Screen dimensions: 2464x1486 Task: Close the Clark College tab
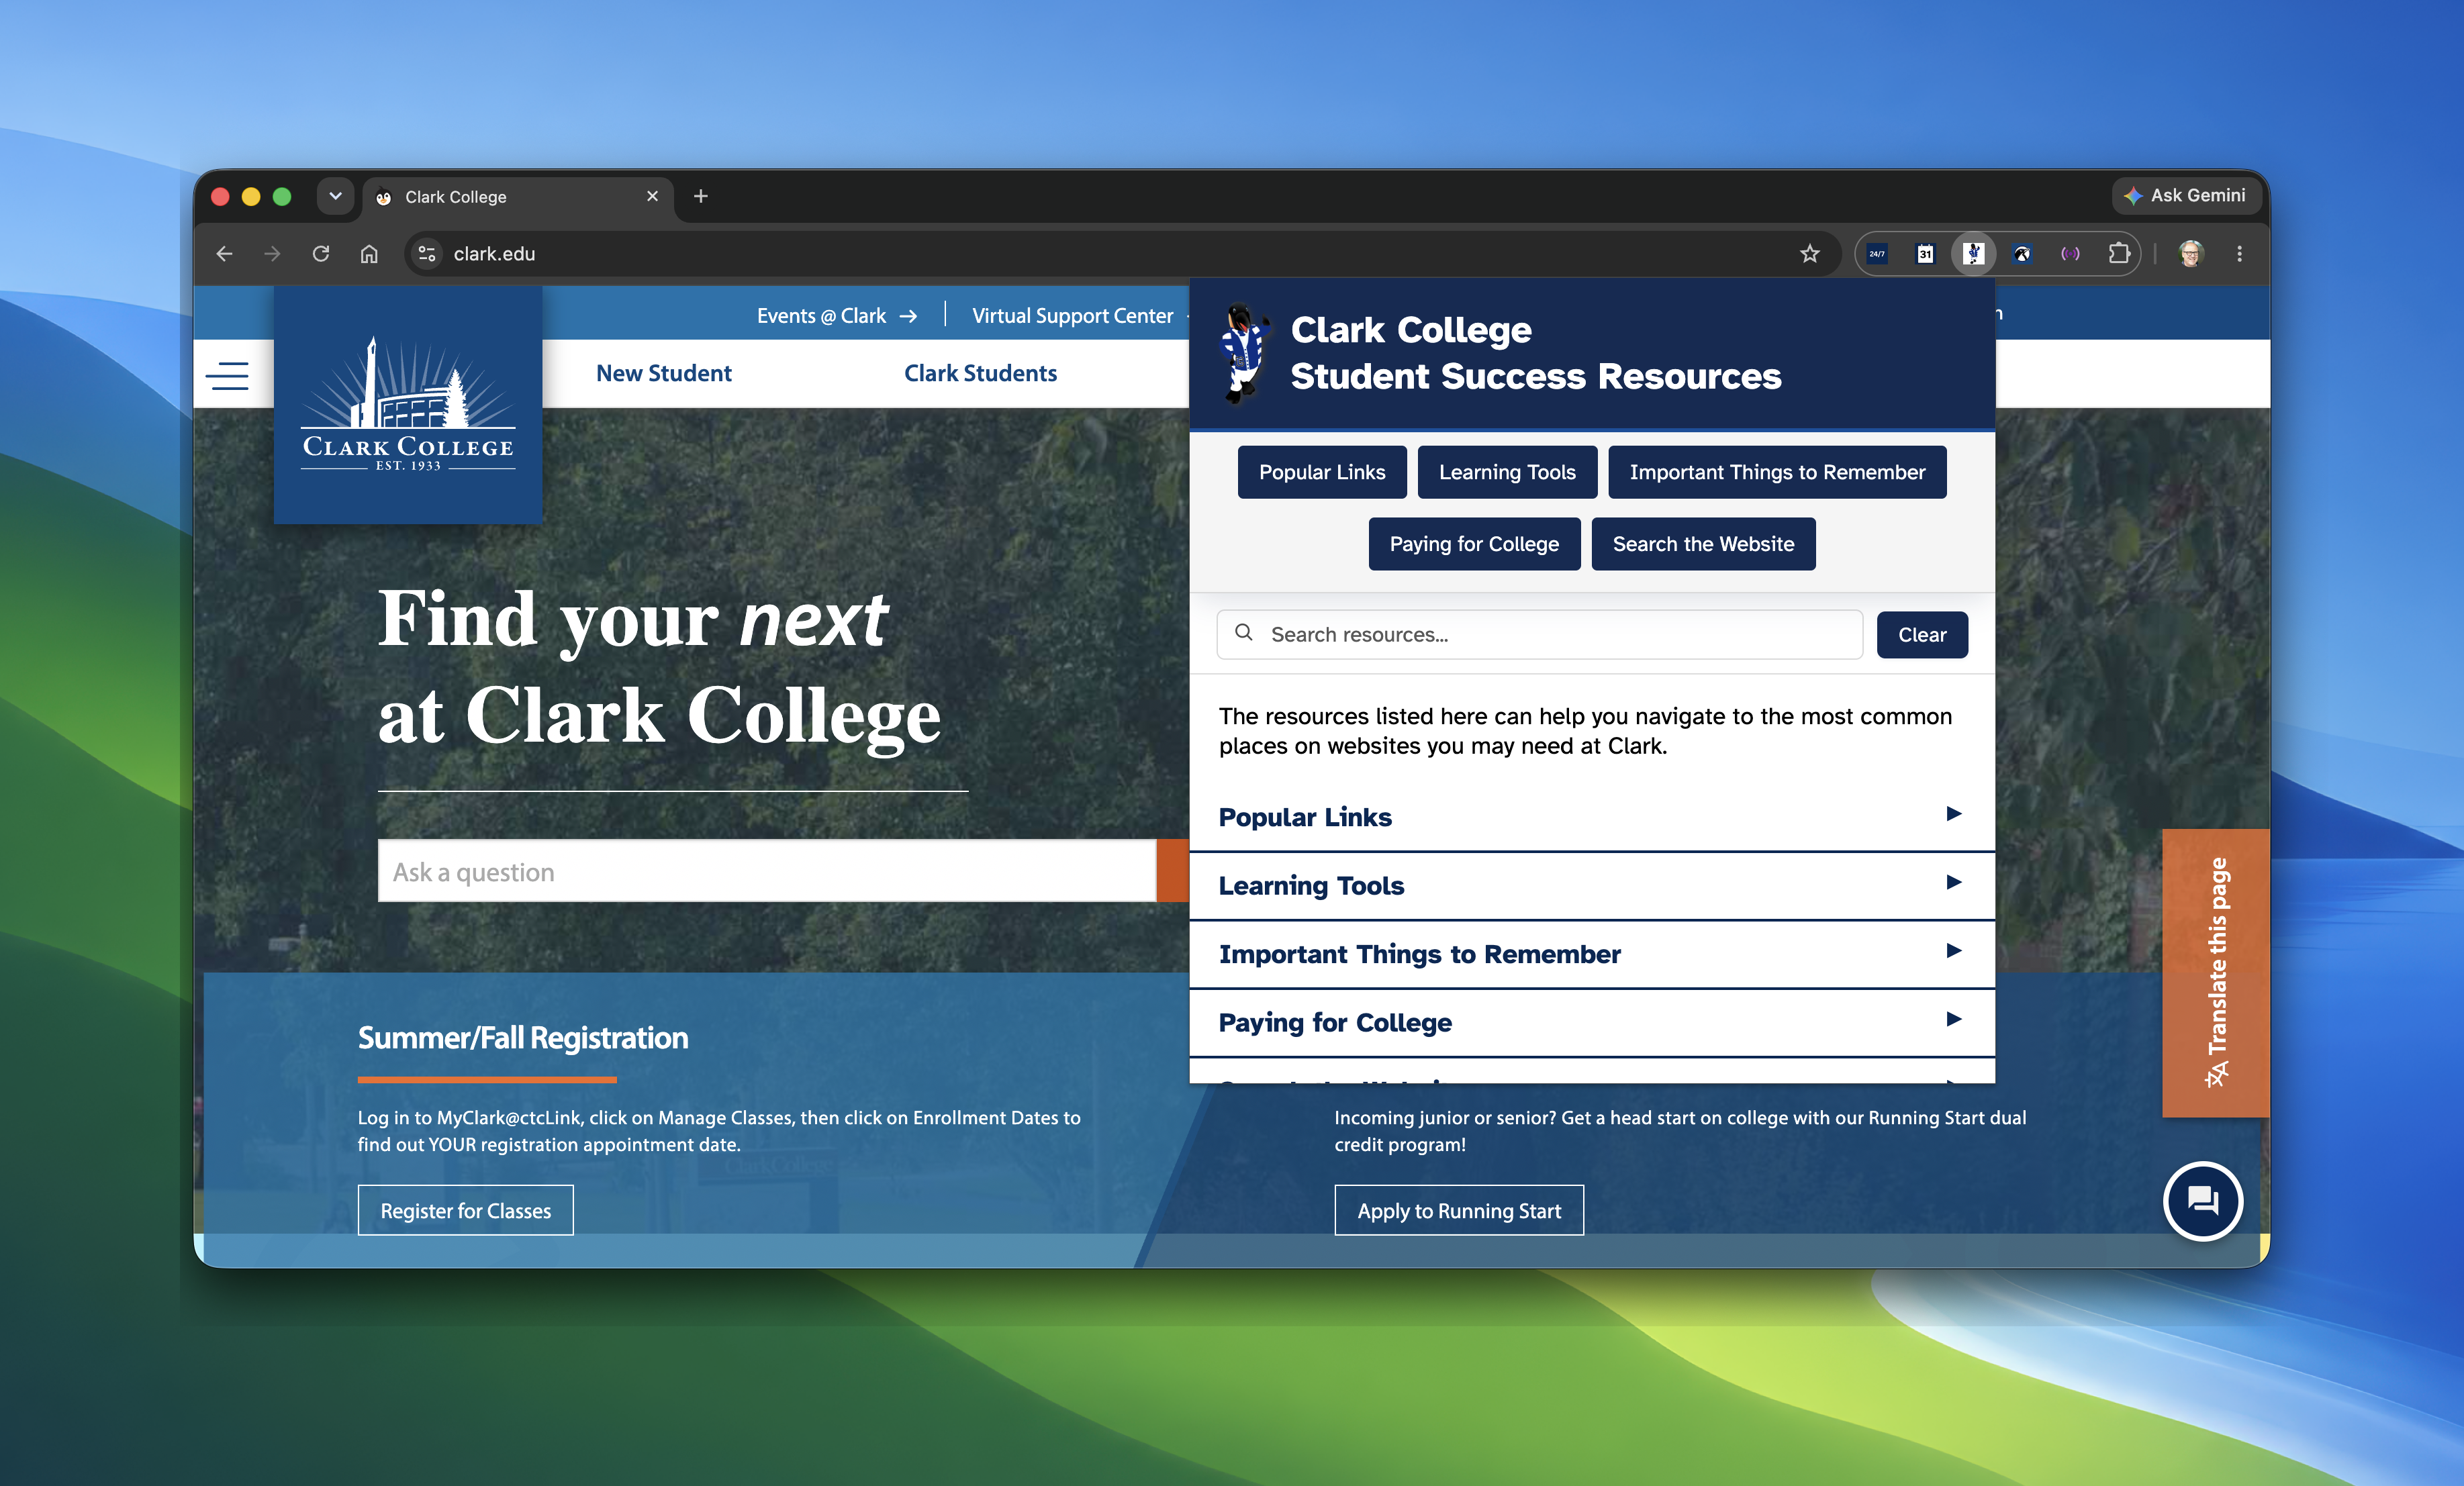(x=652, y=196)
